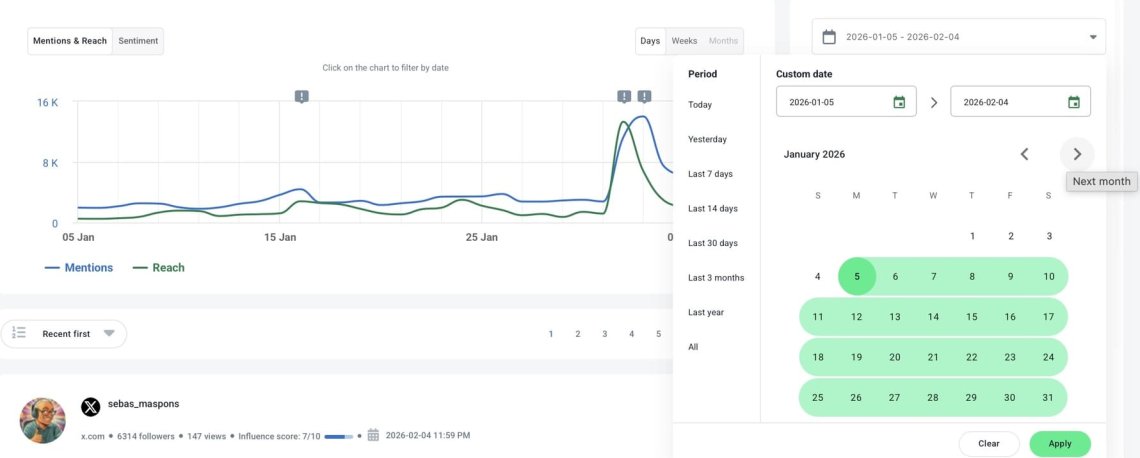Open the start date calendar icon
Screen dimensions: 1140x458
(x=899, y=102)
